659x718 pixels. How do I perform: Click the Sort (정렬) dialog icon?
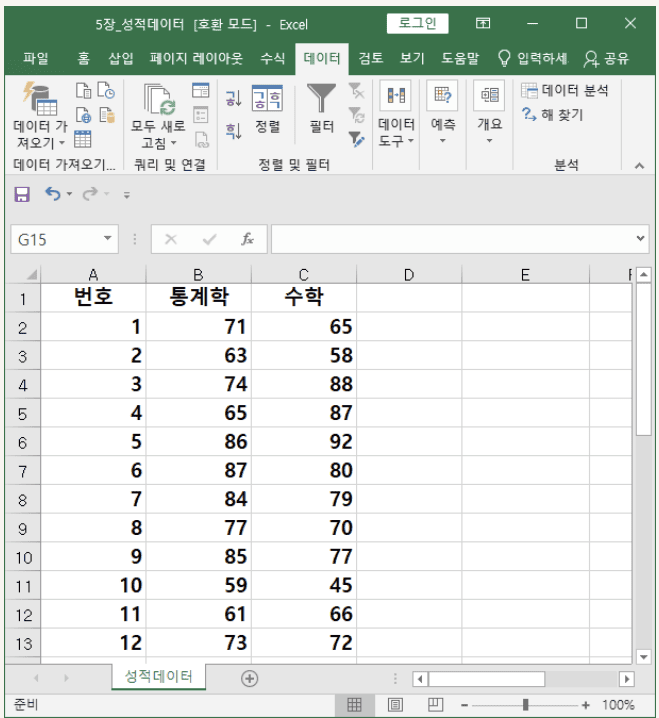266,98
